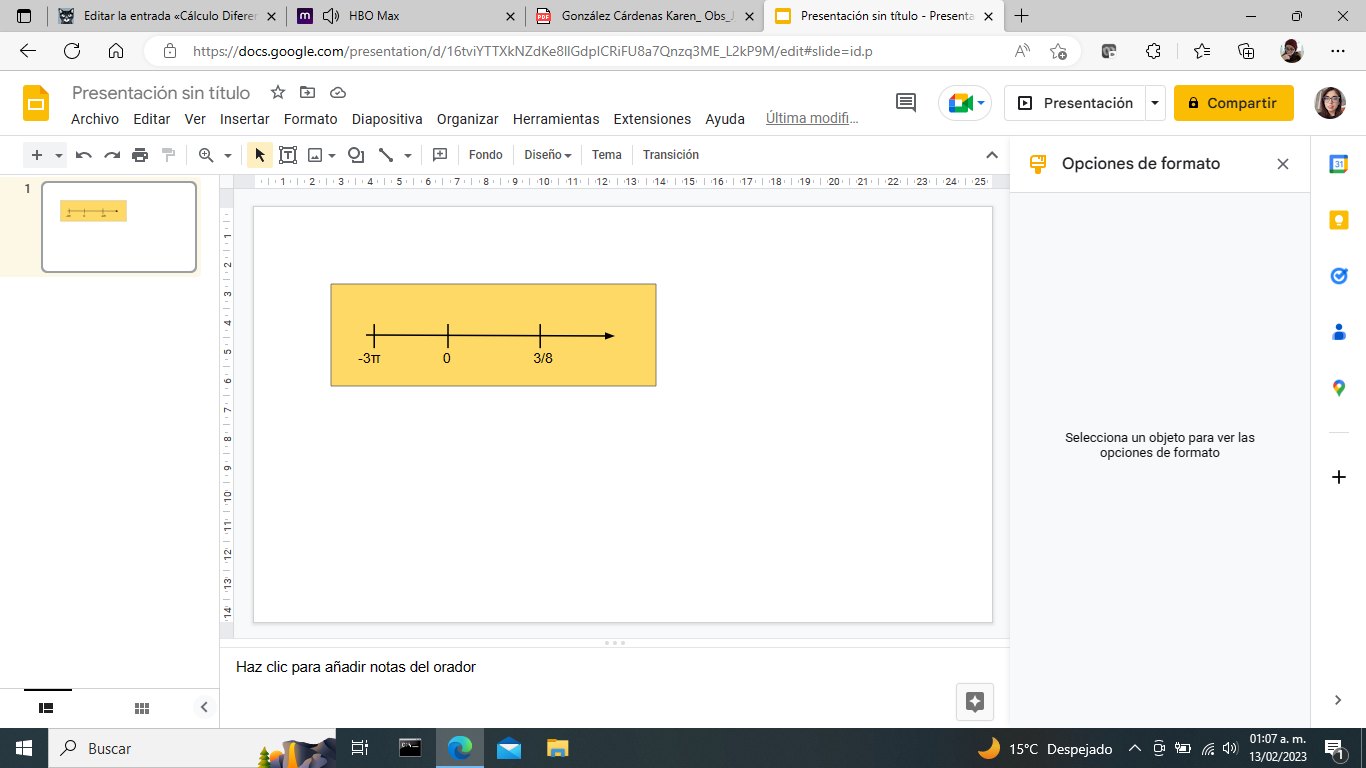Open the Herramientas menu
Screen dimensions: 1366x768
click(556, 119)
